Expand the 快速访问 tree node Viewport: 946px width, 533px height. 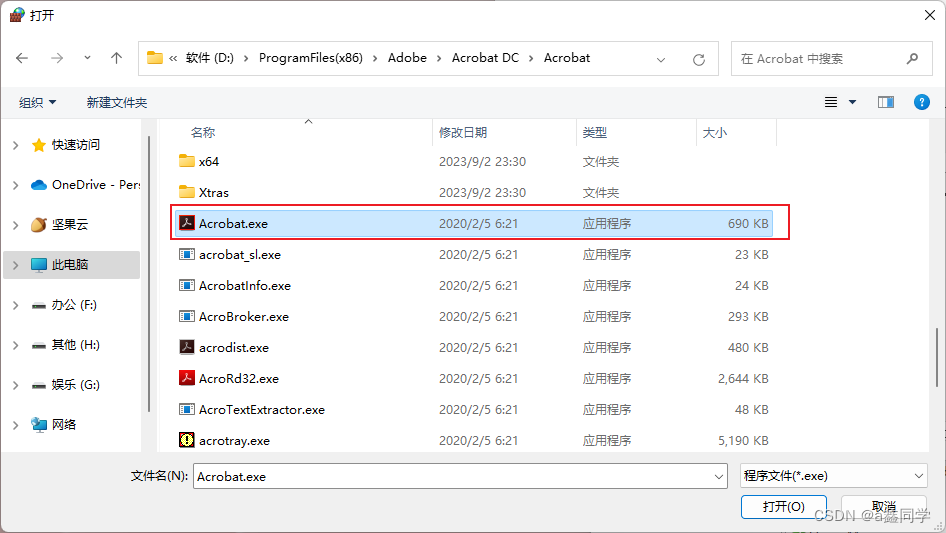[x=16, y=145]
